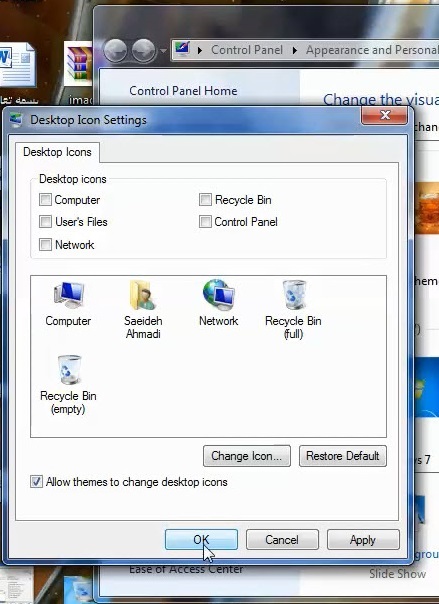
Task: Select the Recycle Bin (empty) icon
Action: [x=69, y=384]
